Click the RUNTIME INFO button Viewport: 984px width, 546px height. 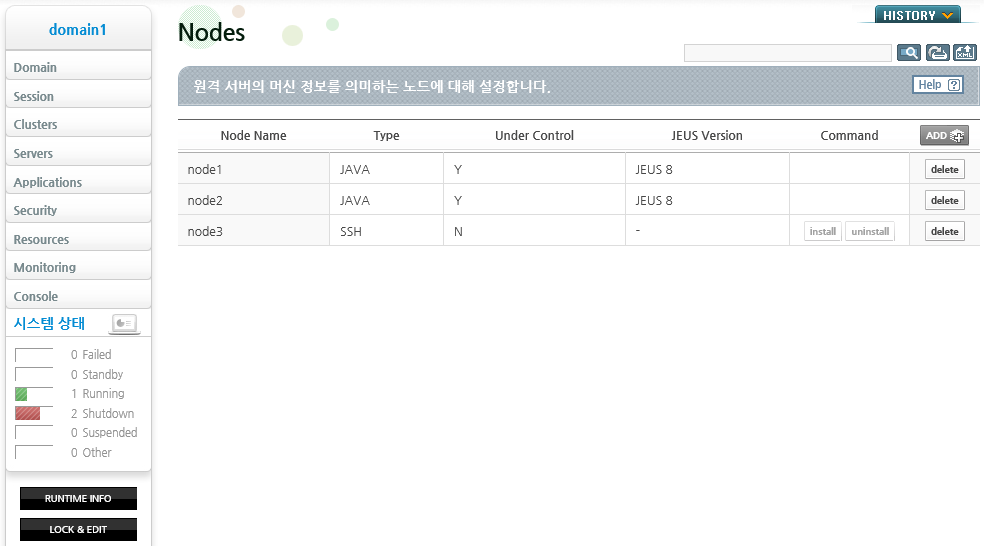78,498
